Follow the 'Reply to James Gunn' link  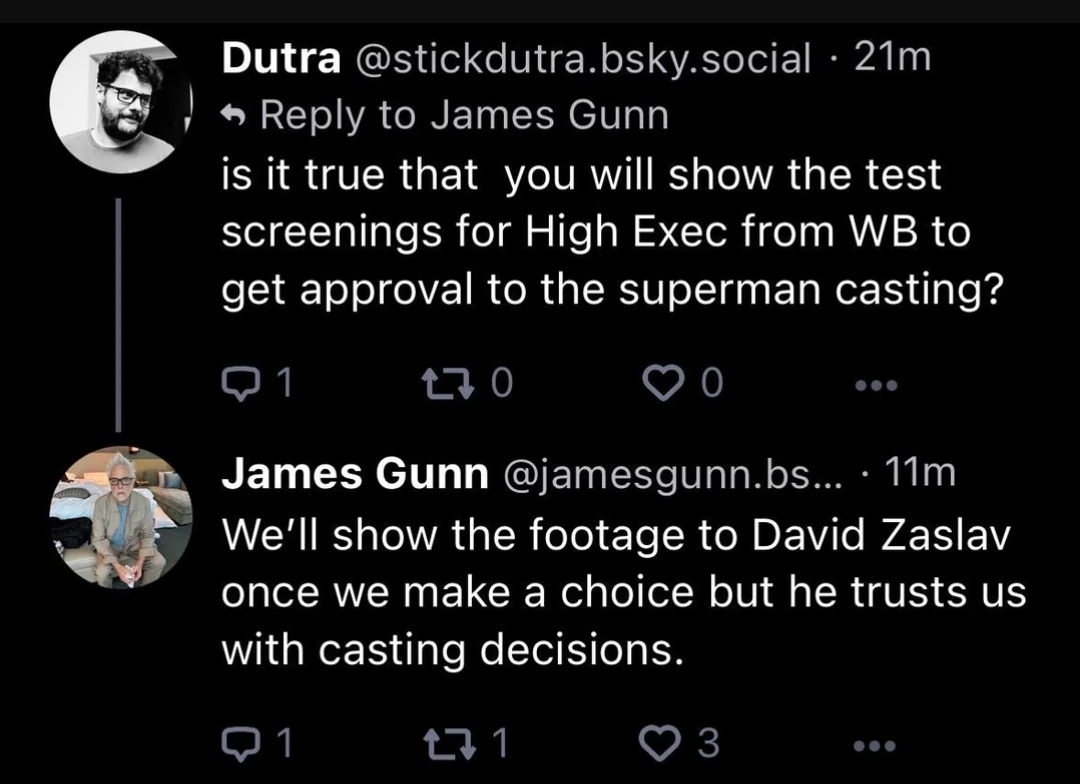click(x=464, y=116)
